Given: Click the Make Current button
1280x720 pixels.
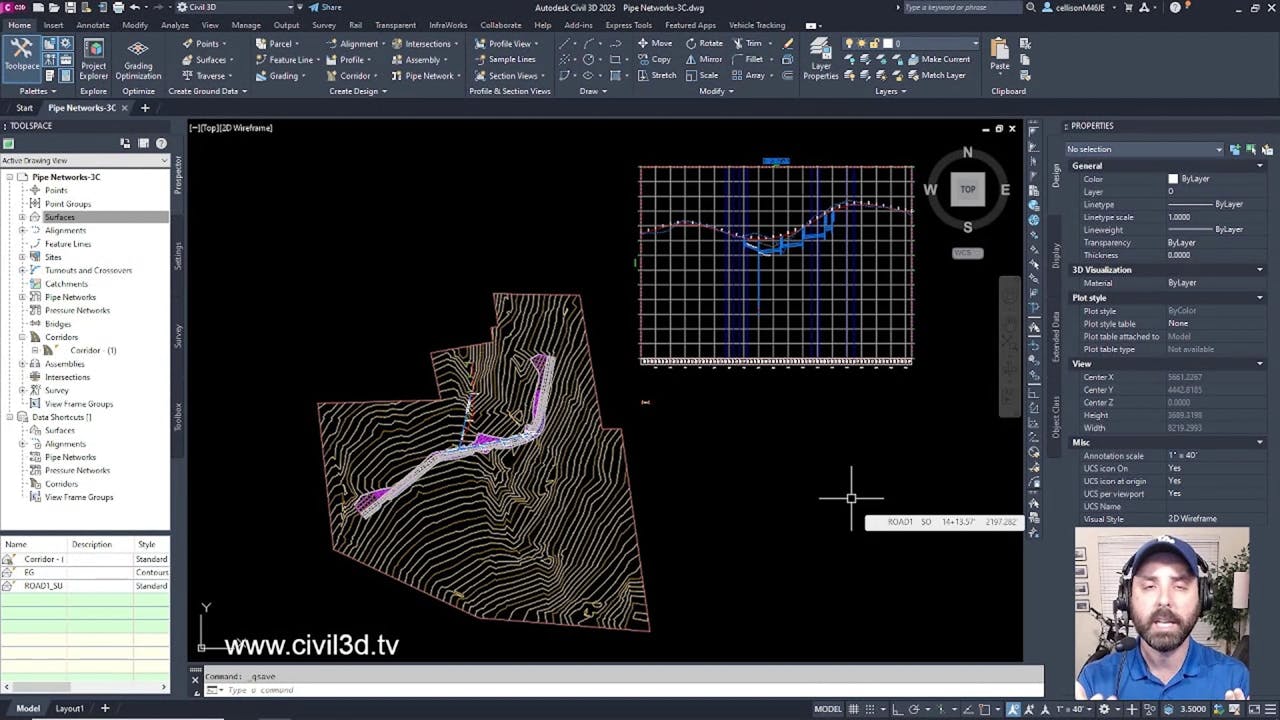Looking at the screenshot, I should pyautogui.click(x=941, y=58).
